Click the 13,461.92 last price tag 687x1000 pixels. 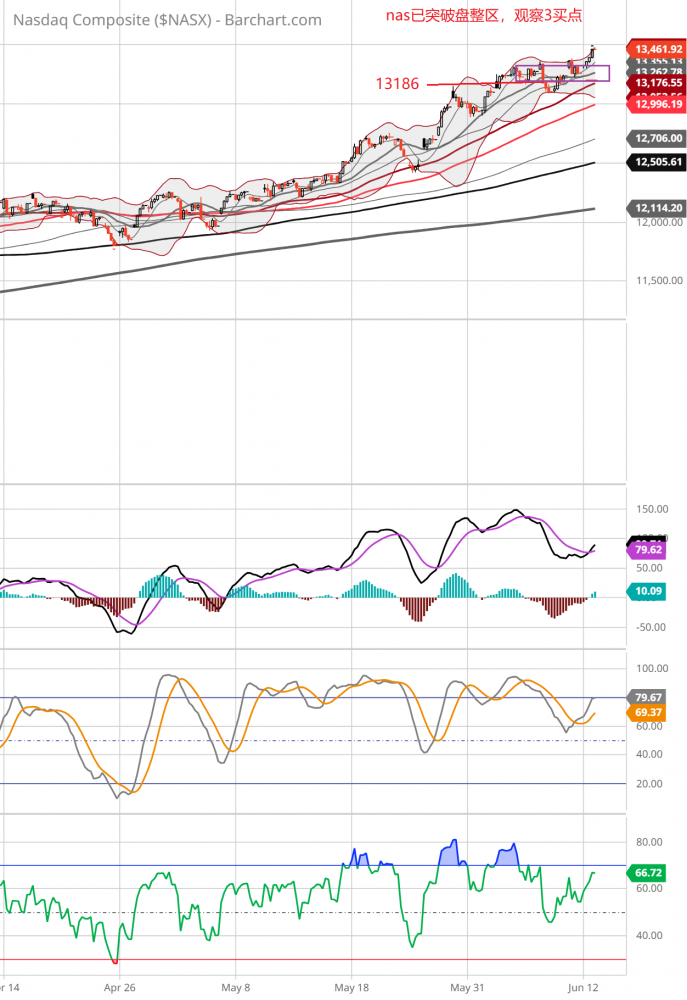(x=656, y=48)
